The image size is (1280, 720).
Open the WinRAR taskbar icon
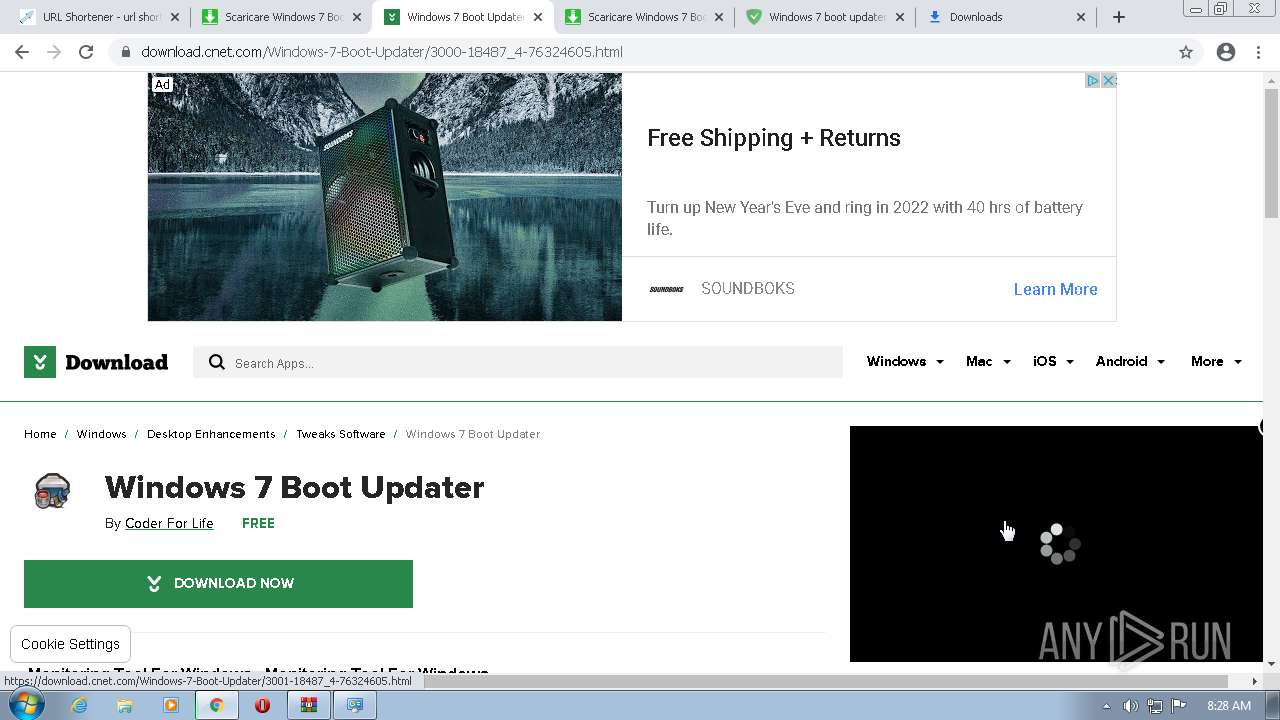coord(308,705)
